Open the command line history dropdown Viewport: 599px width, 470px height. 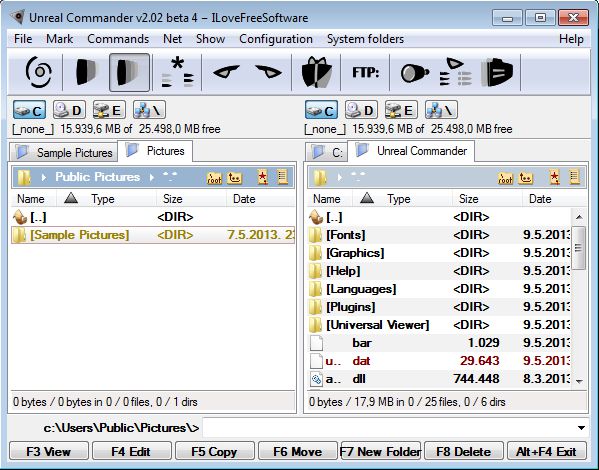point(581,428)
